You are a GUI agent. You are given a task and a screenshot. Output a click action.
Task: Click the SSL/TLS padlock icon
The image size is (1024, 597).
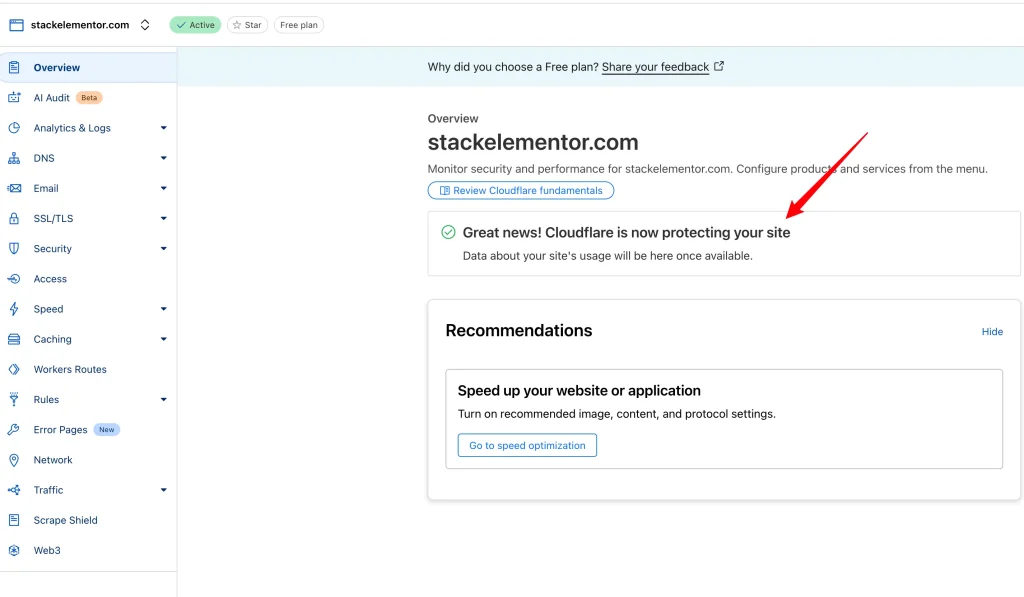pyautogui.click(x=14, y=218)
